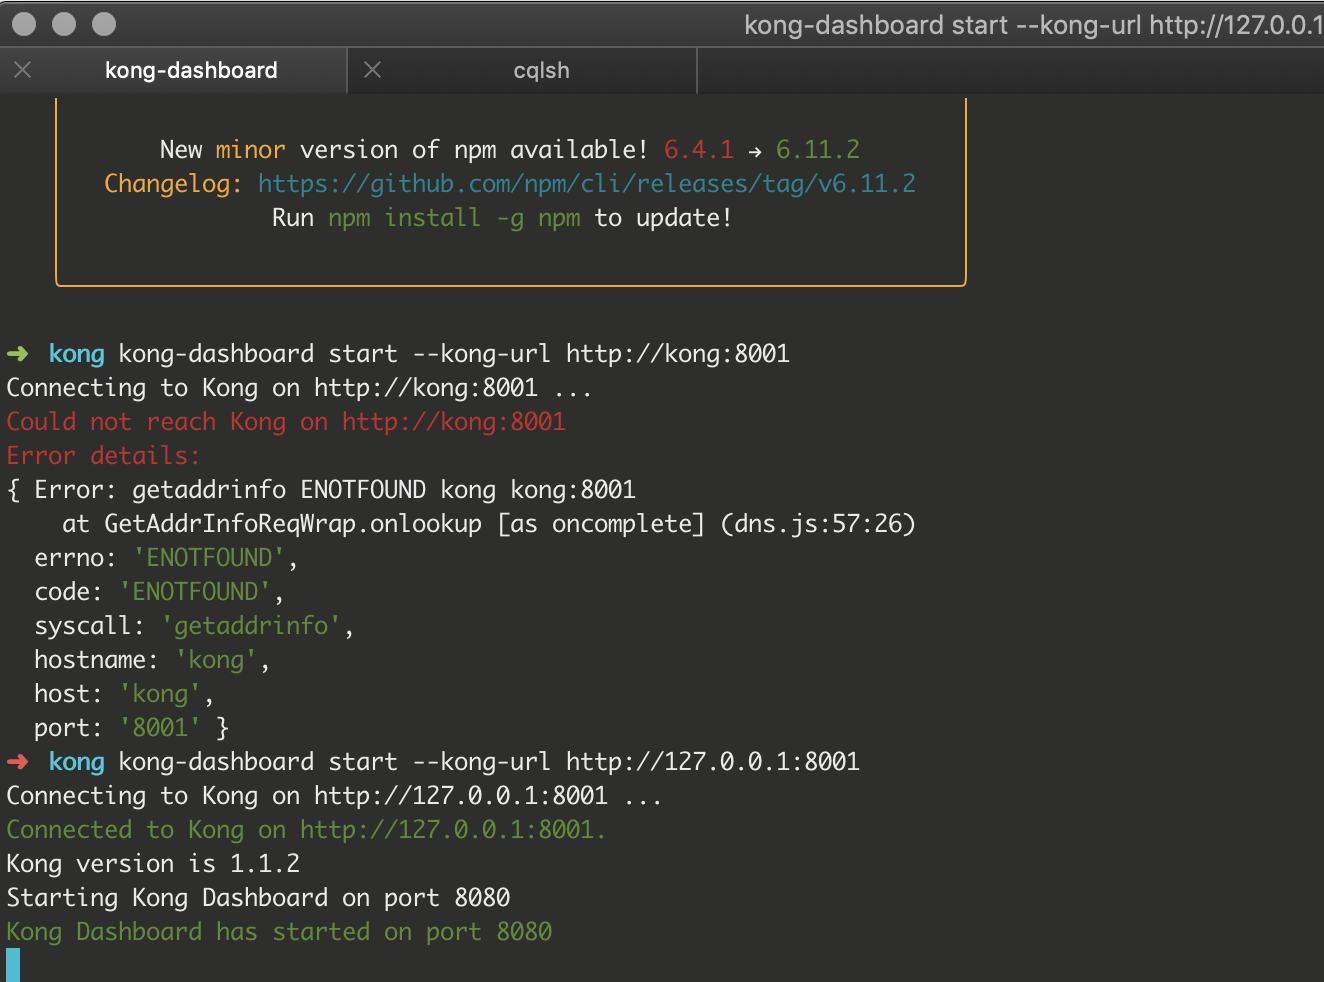Click the blue terminal cursor block
1324x982 pixels.
click(x=13, y=965)
